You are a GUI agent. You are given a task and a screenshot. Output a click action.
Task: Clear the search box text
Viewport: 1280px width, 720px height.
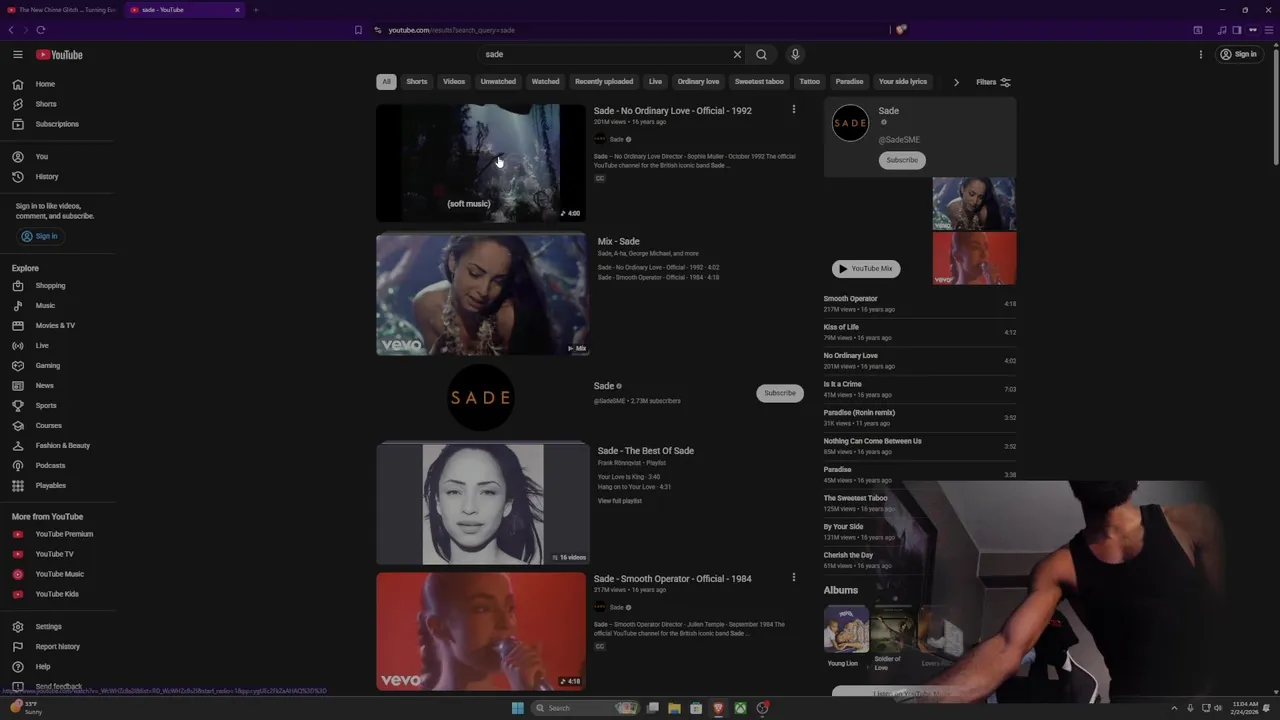(737, 54)
